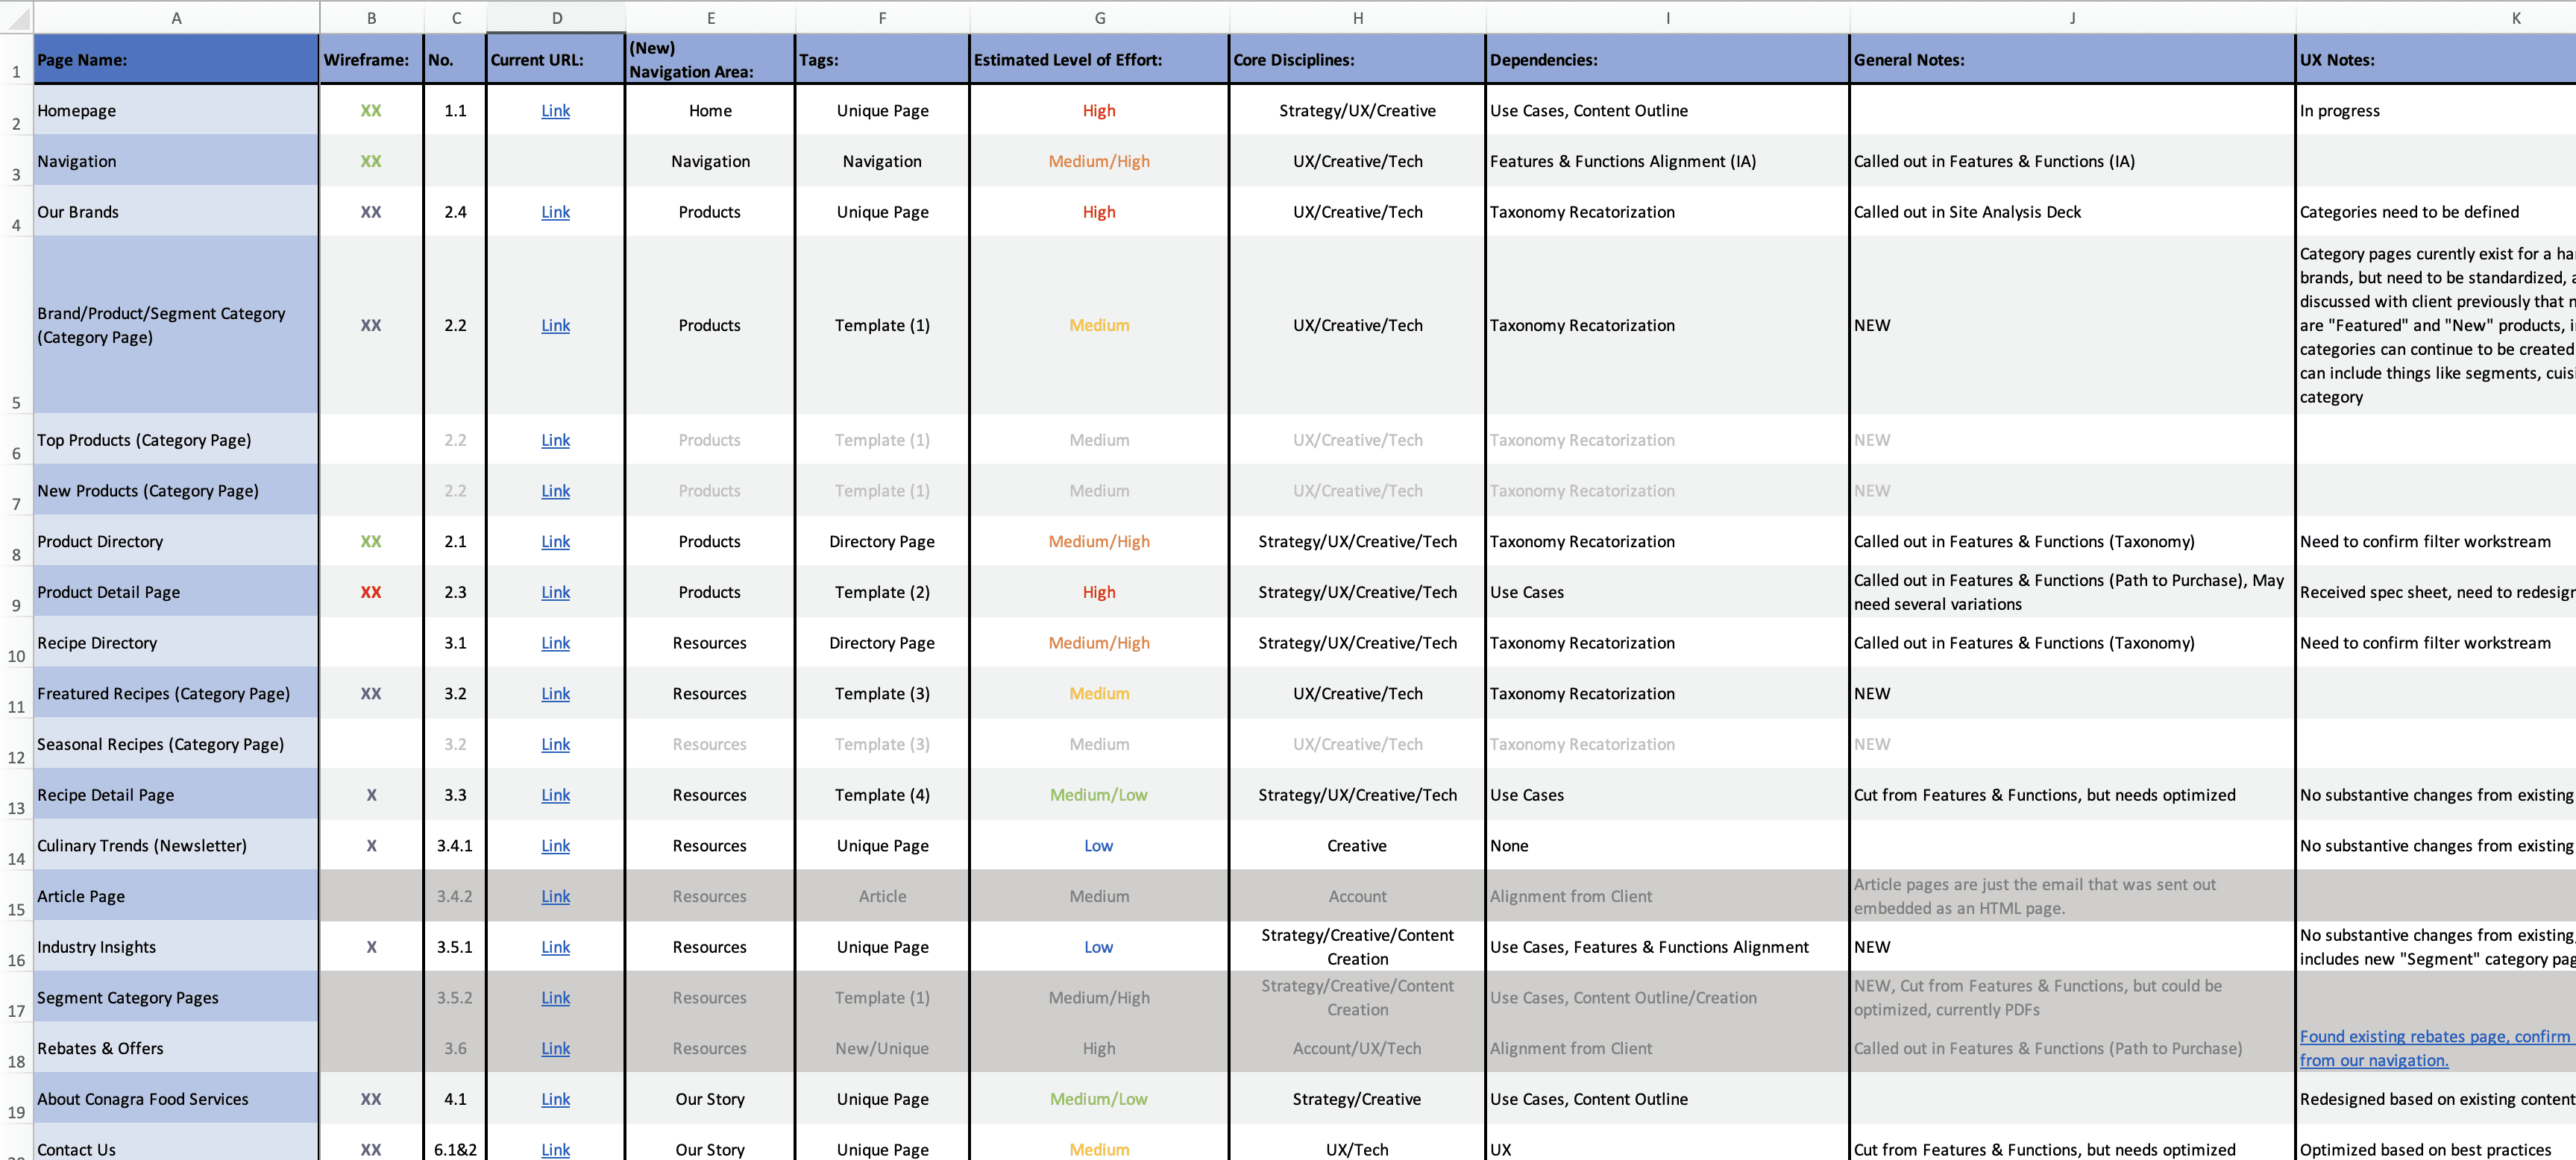Click the 'Navigation' cell in column A
This screenshot has width=2576, height=1160.
[176, 161]
